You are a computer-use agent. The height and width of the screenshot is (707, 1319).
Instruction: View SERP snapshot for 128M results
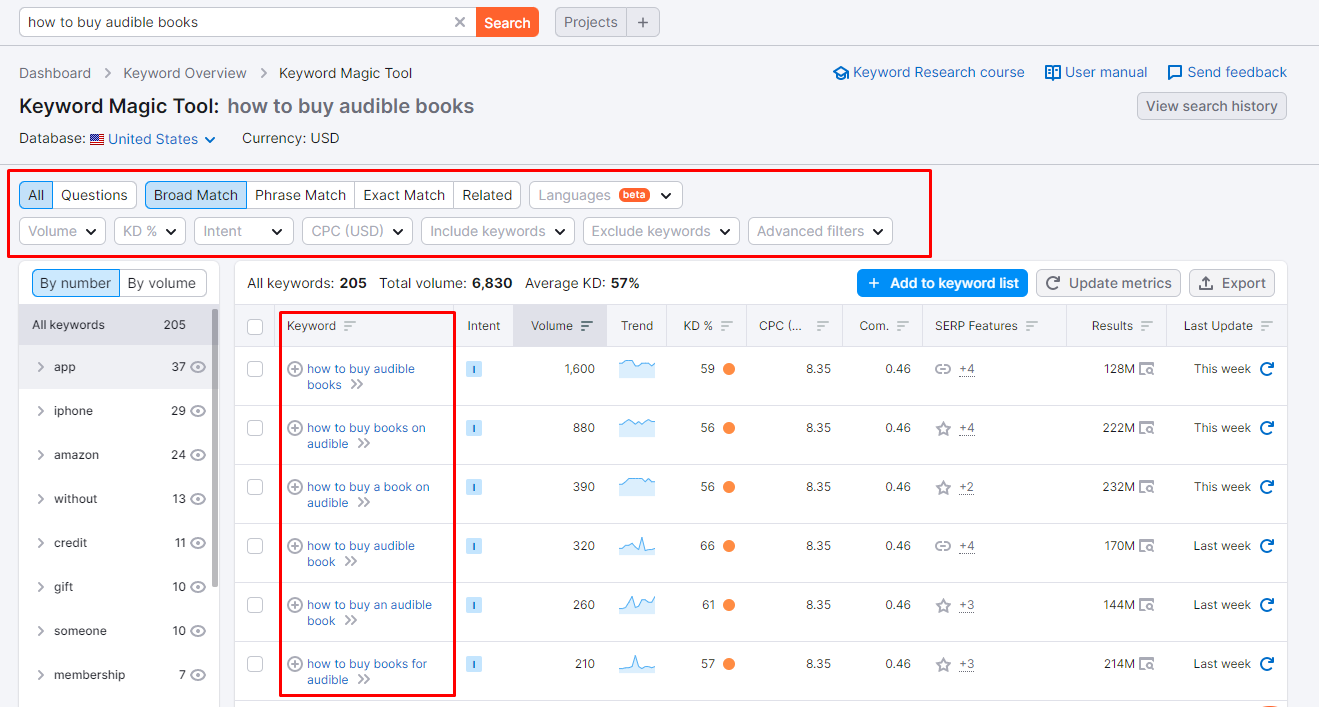pyautogui.click(x=1147, y=369)
